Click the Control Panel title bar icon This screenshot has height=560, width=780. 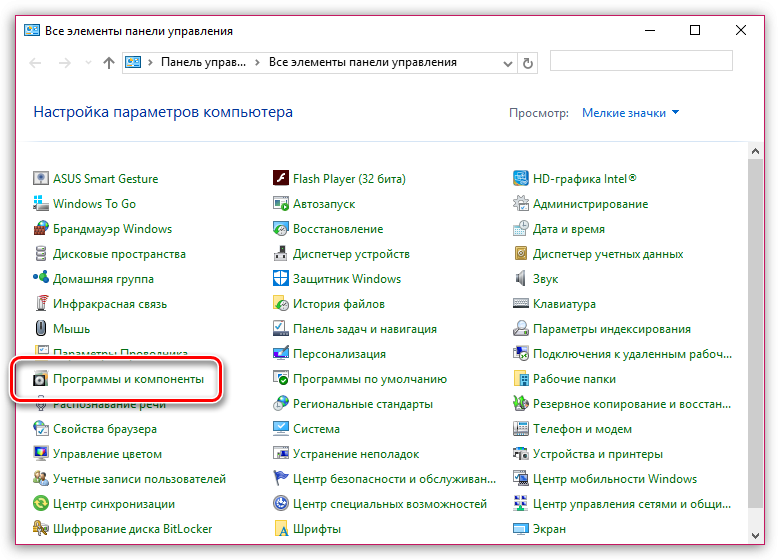[x=32, y=30]
